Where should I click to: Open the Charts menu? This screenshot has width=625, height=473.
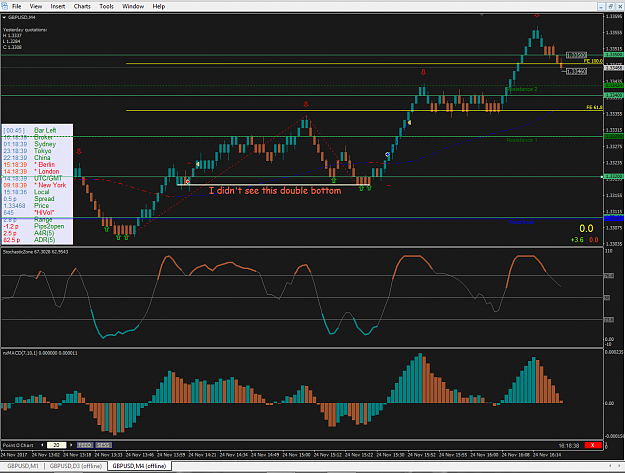tap(82, 6)
